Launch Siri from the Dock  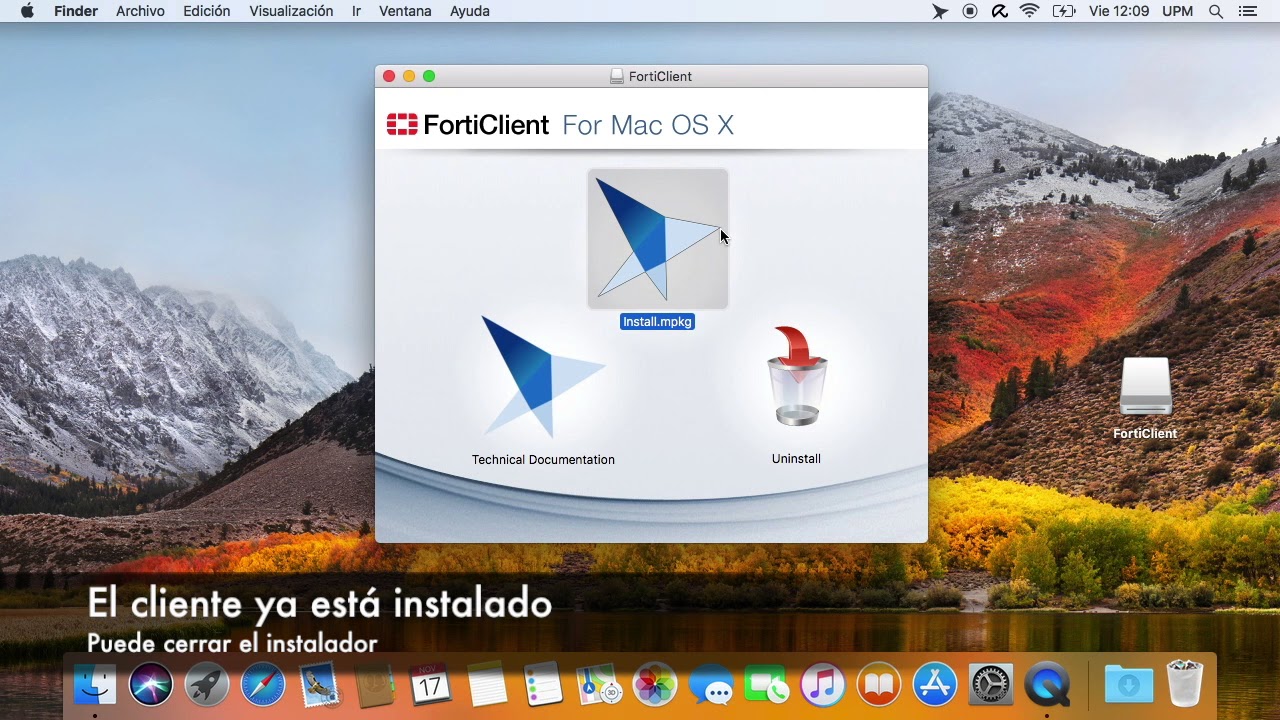(x=151, y=685)
